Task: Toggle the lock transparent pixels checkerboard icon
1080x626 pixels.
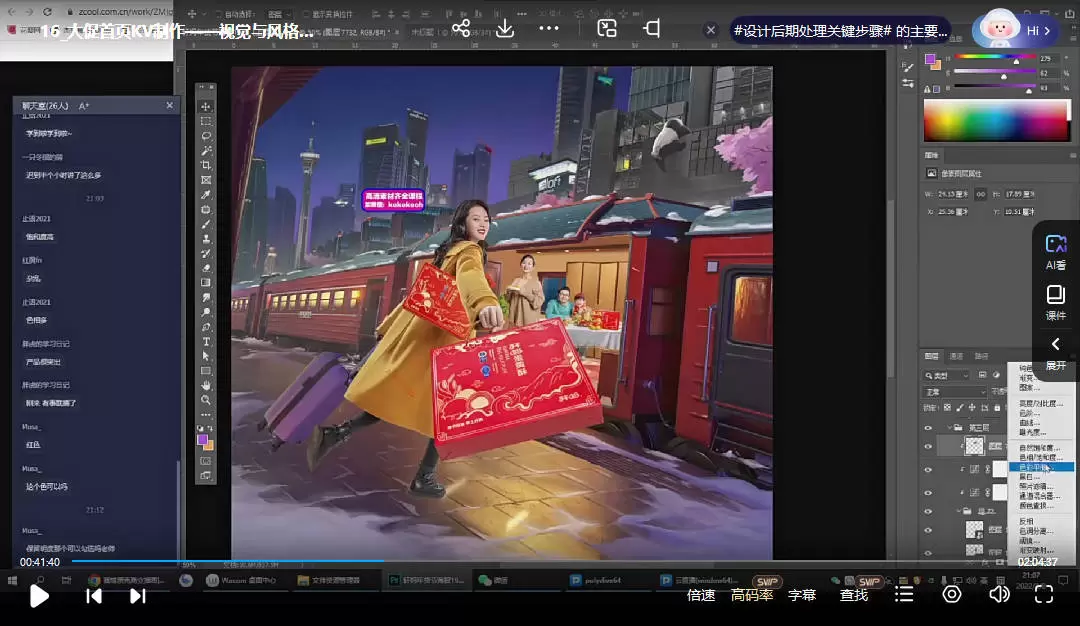Action: point(947,408)
